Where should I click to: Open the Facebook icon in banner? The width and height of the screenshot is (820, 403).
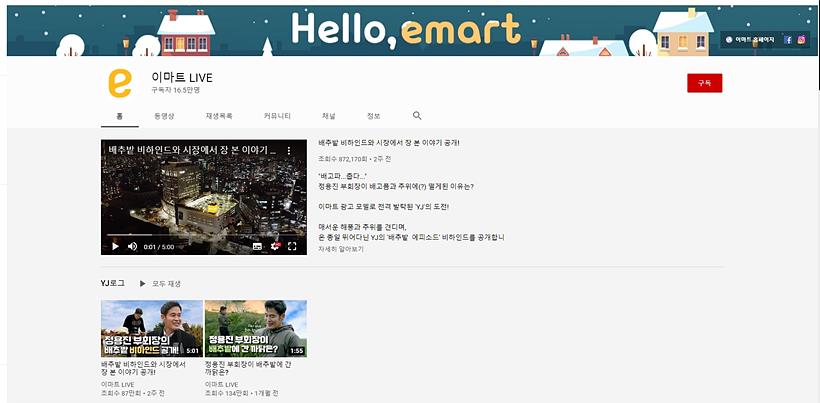coord(788,40)
